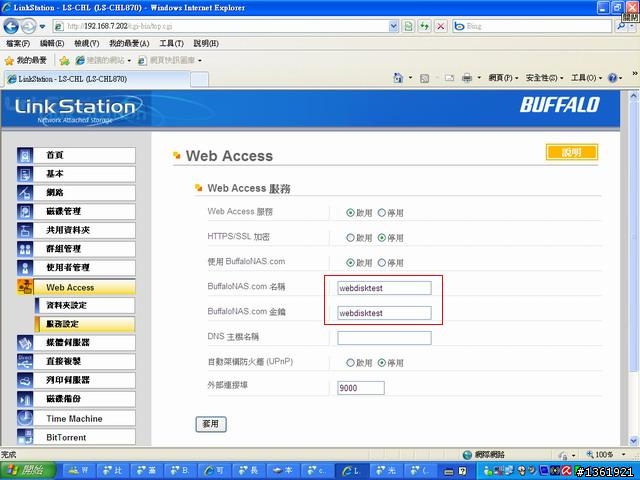Set HTTPS/SSL 加密 to 停用
The width and height of the screenshot is (640, 480).
point(382,238)
